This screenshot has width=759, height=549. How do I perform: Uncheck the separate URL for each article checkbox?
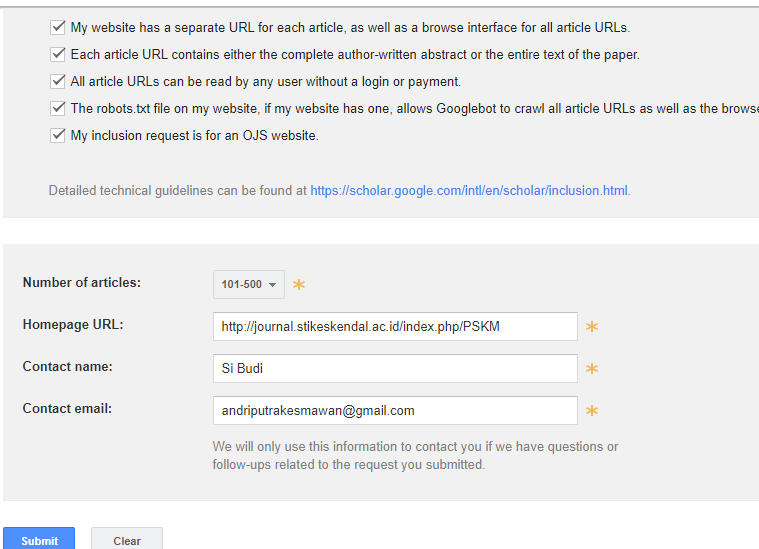[58, 28]
